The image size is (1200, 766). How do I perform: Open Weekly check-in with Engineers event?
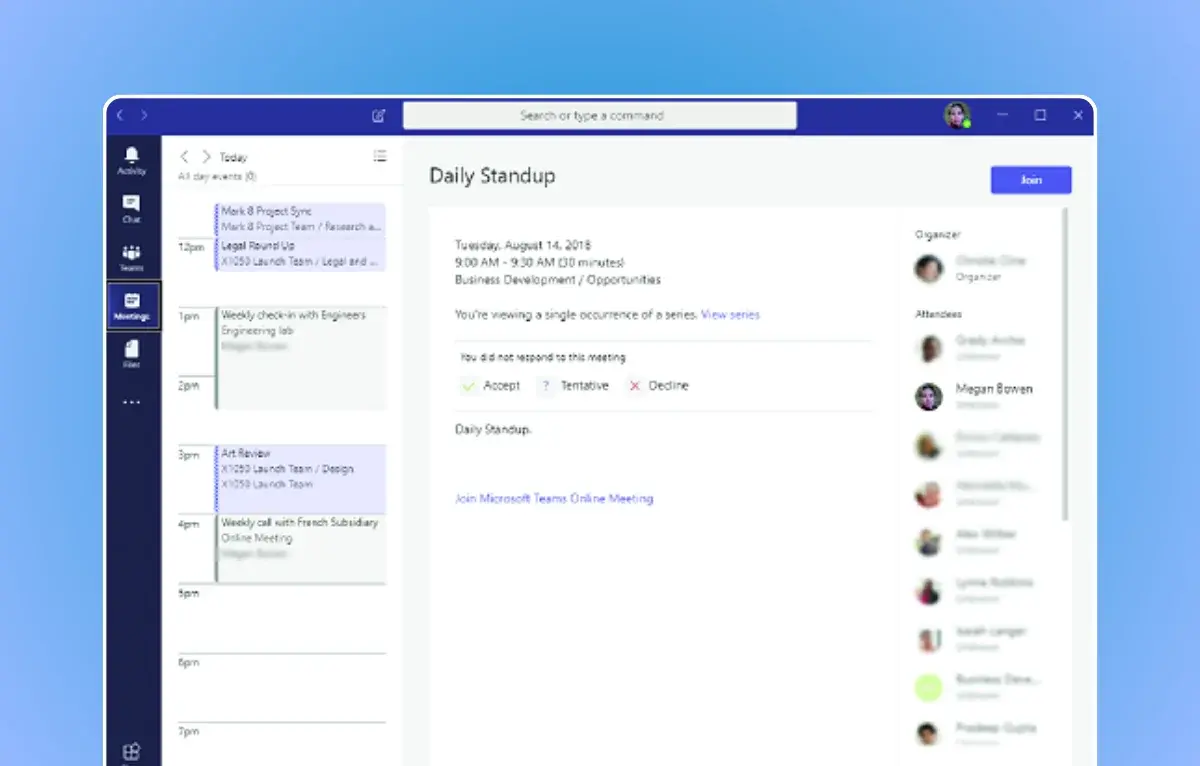point(300,358)
